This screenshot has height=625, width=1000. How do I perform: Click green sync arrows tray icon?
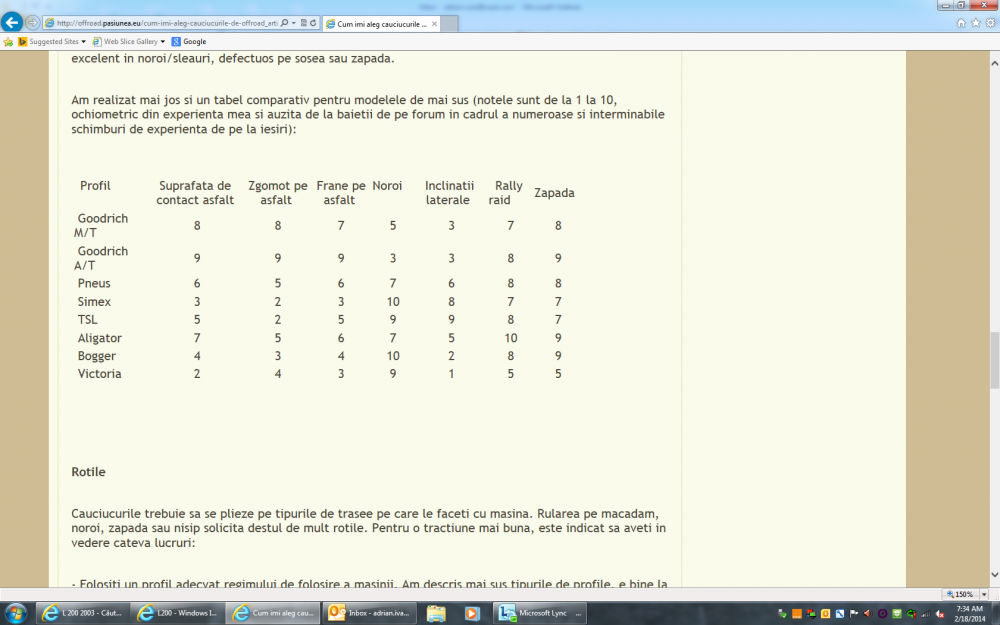[911, 614]
